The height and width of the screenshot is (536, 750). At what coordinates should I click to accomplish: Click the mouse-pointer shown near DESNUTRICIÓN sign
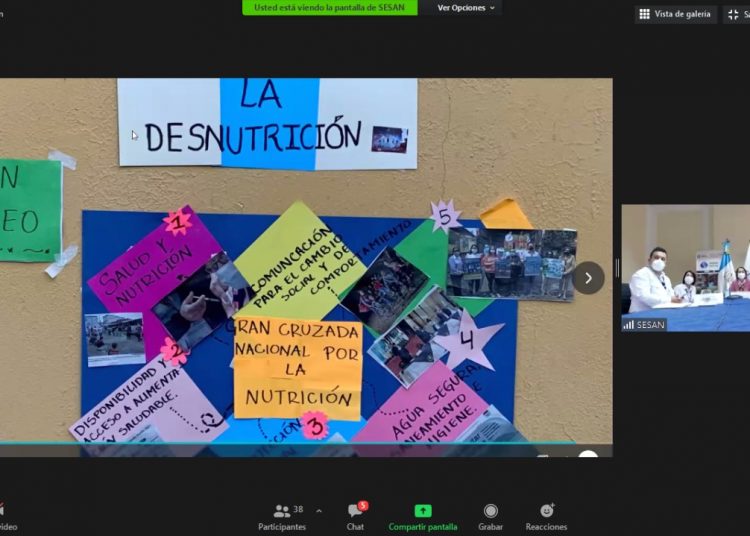(135, 135)
